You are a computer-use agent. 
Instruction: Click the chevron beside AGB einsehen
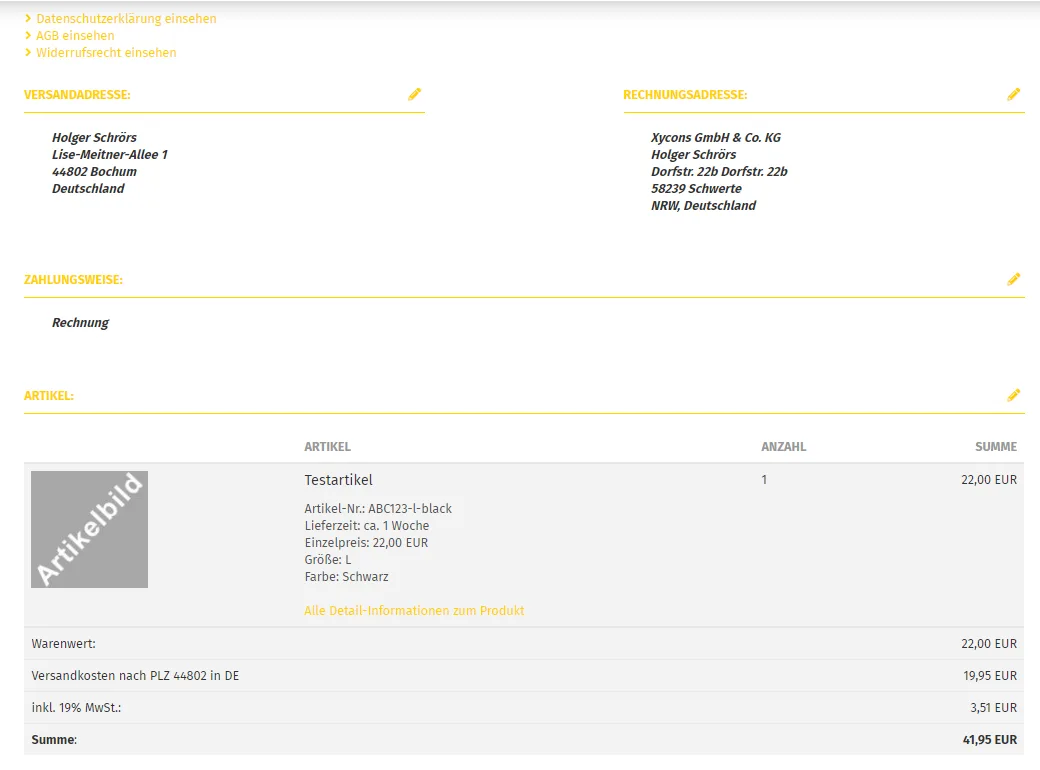coord(28,35)
